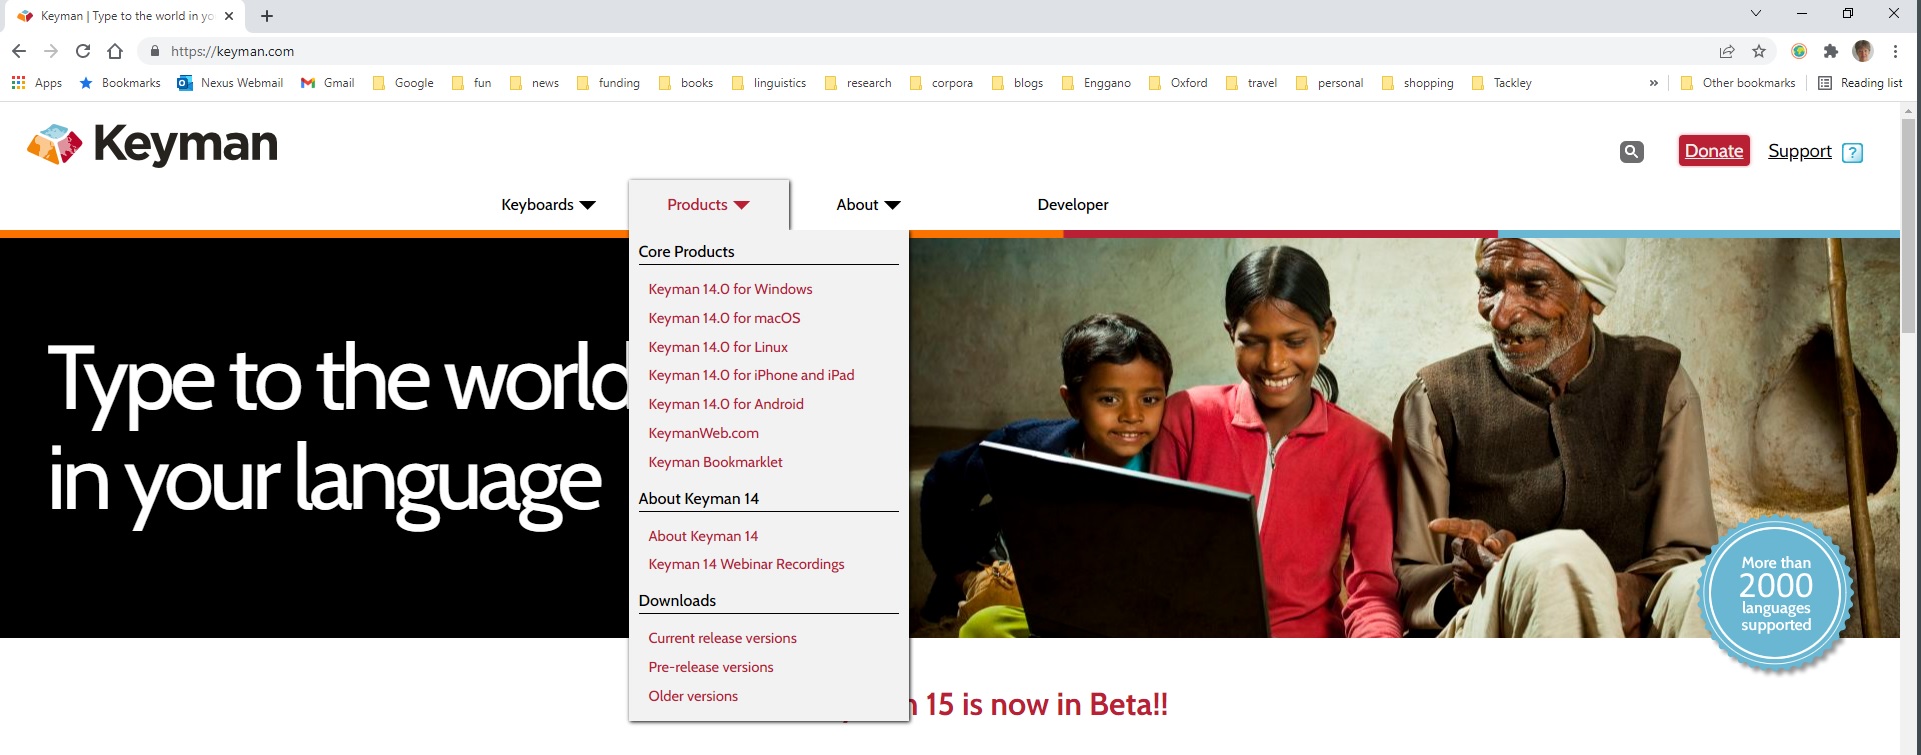Select Keyman 14.0 for Windows
Viewport: 1921px width, 755px height.
730,289
